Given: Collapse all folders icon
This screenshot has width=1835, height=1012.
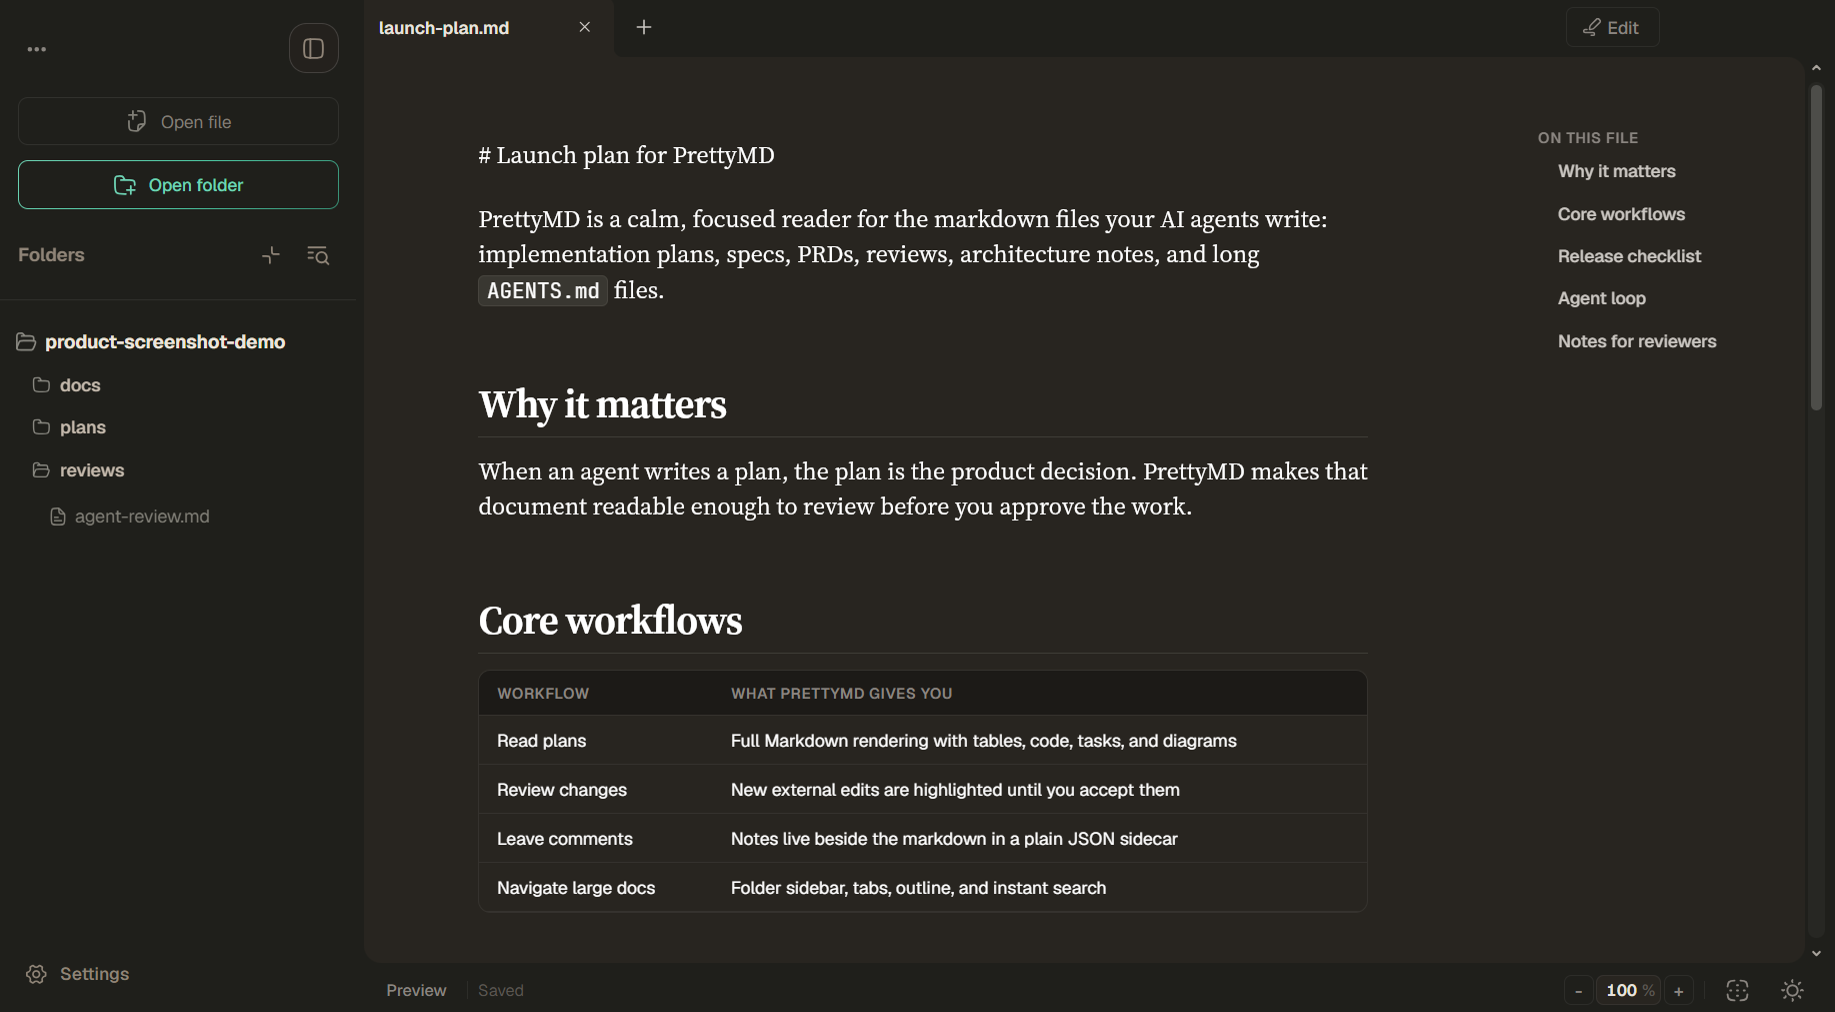Looking at the screenshot, I should click(271, 256).
